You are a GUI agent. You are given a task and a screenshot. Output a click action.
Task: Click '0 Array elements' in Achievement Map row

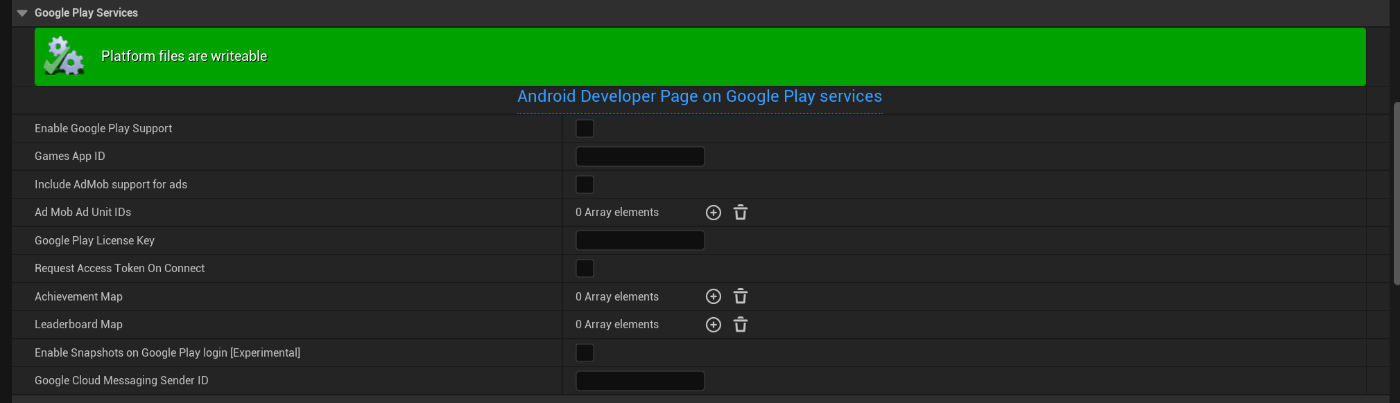(x=617, y=296)
